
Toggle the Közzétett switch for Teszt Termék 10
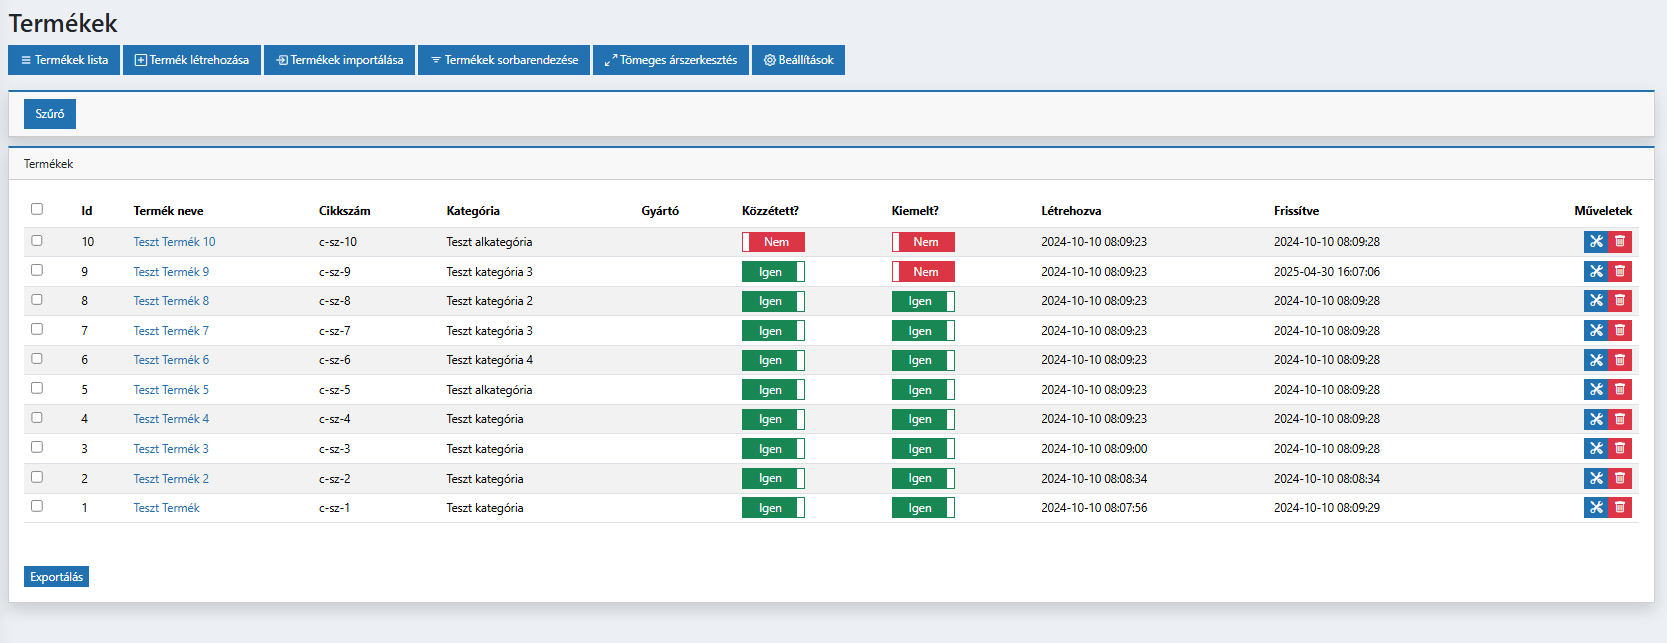click(x=773, y=242)
